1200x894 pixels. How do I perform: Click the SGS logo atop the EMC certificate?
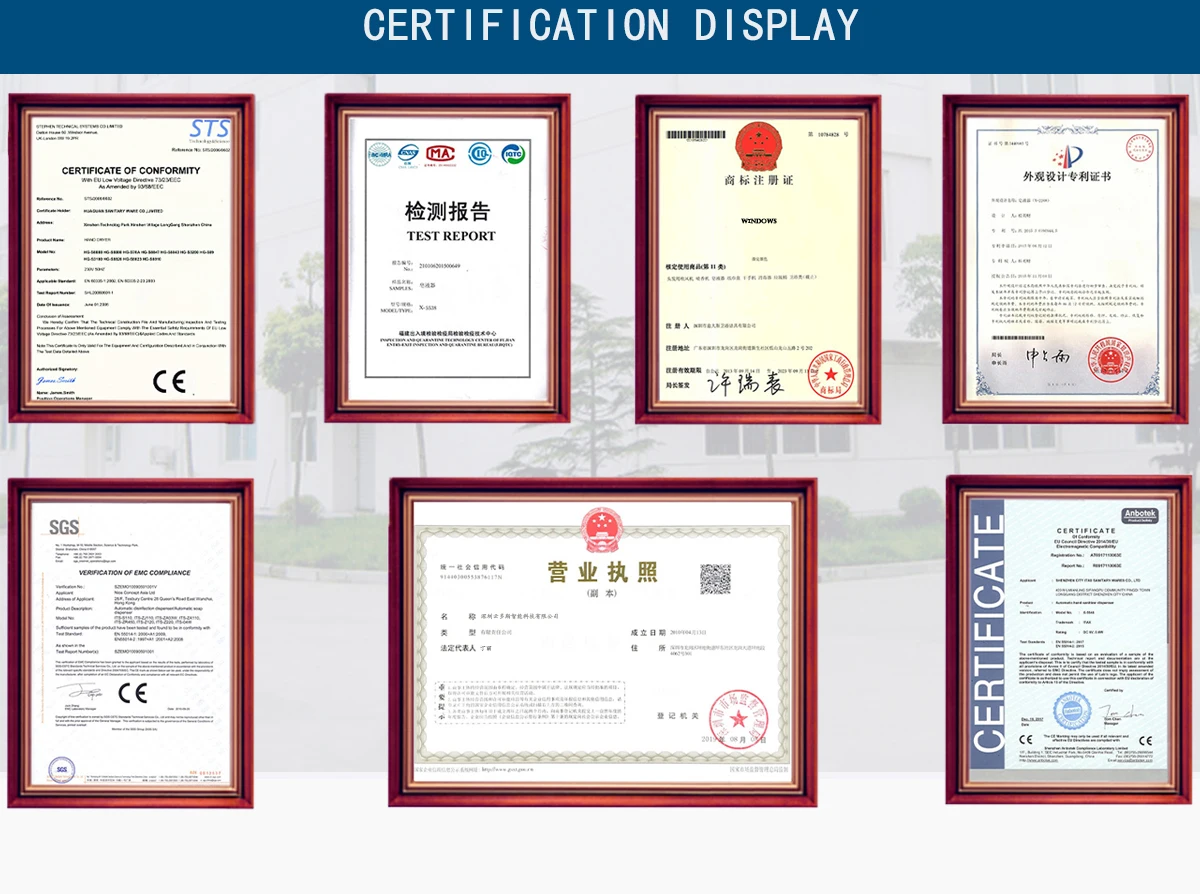[x=65, y=527]
